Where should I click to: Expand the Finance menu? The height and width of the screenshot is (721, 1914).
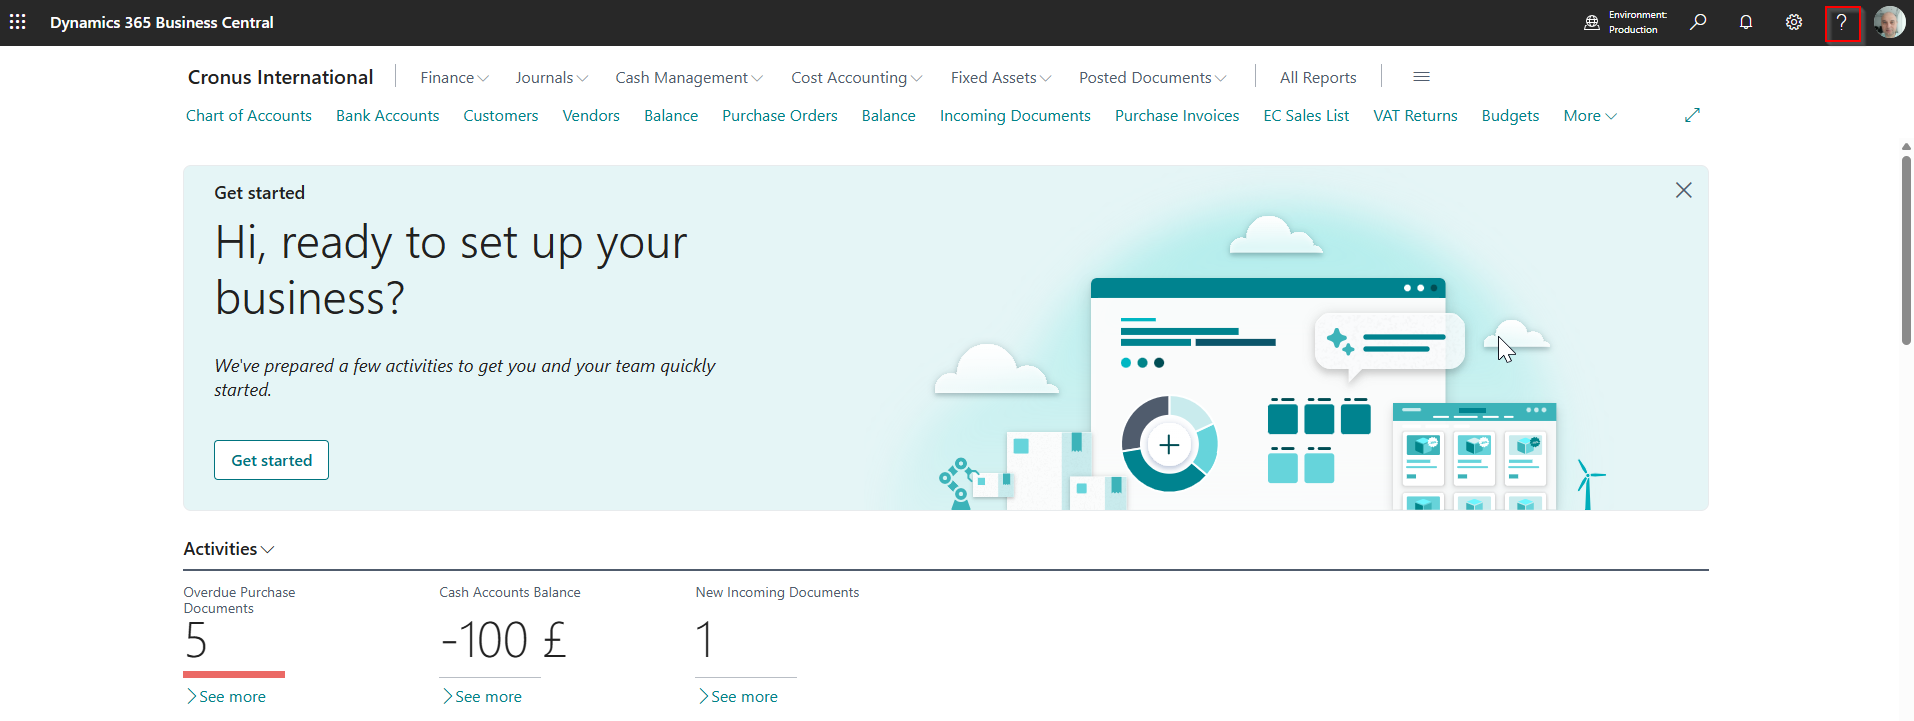tap(454, 77)
